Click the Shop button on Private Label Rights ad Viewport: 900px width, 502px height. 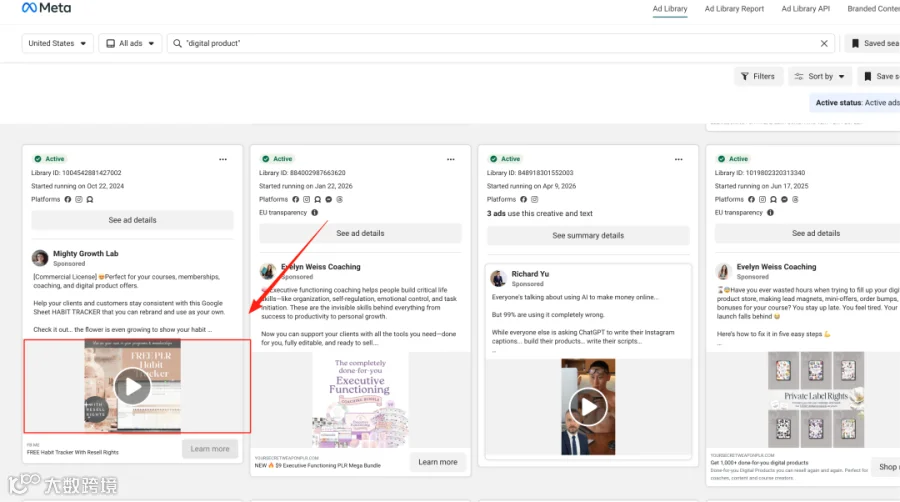[886, 467]
